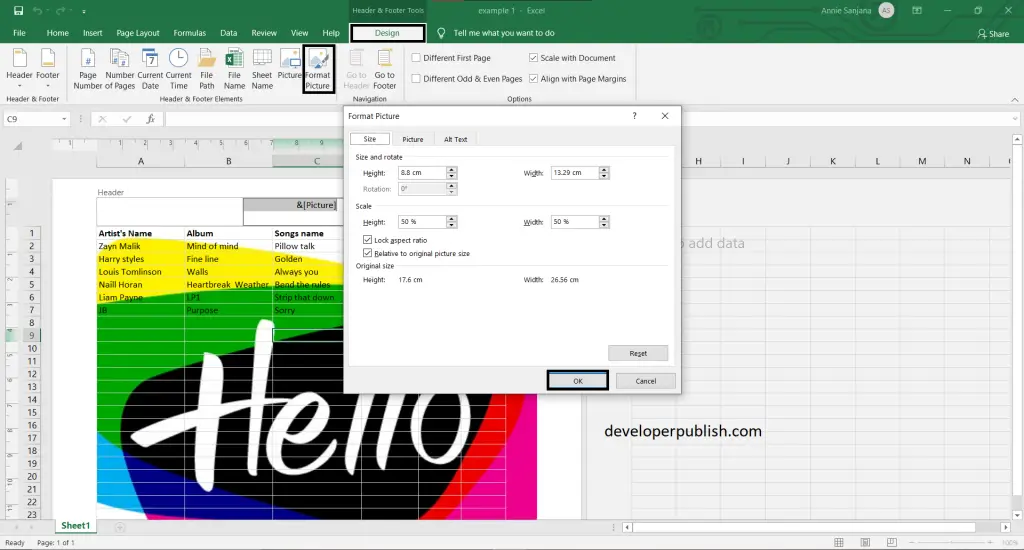The height and width of the screenshot is (550, 1024).
Task: Open the Header dropdown in ribbon
Action: point(20,68)
